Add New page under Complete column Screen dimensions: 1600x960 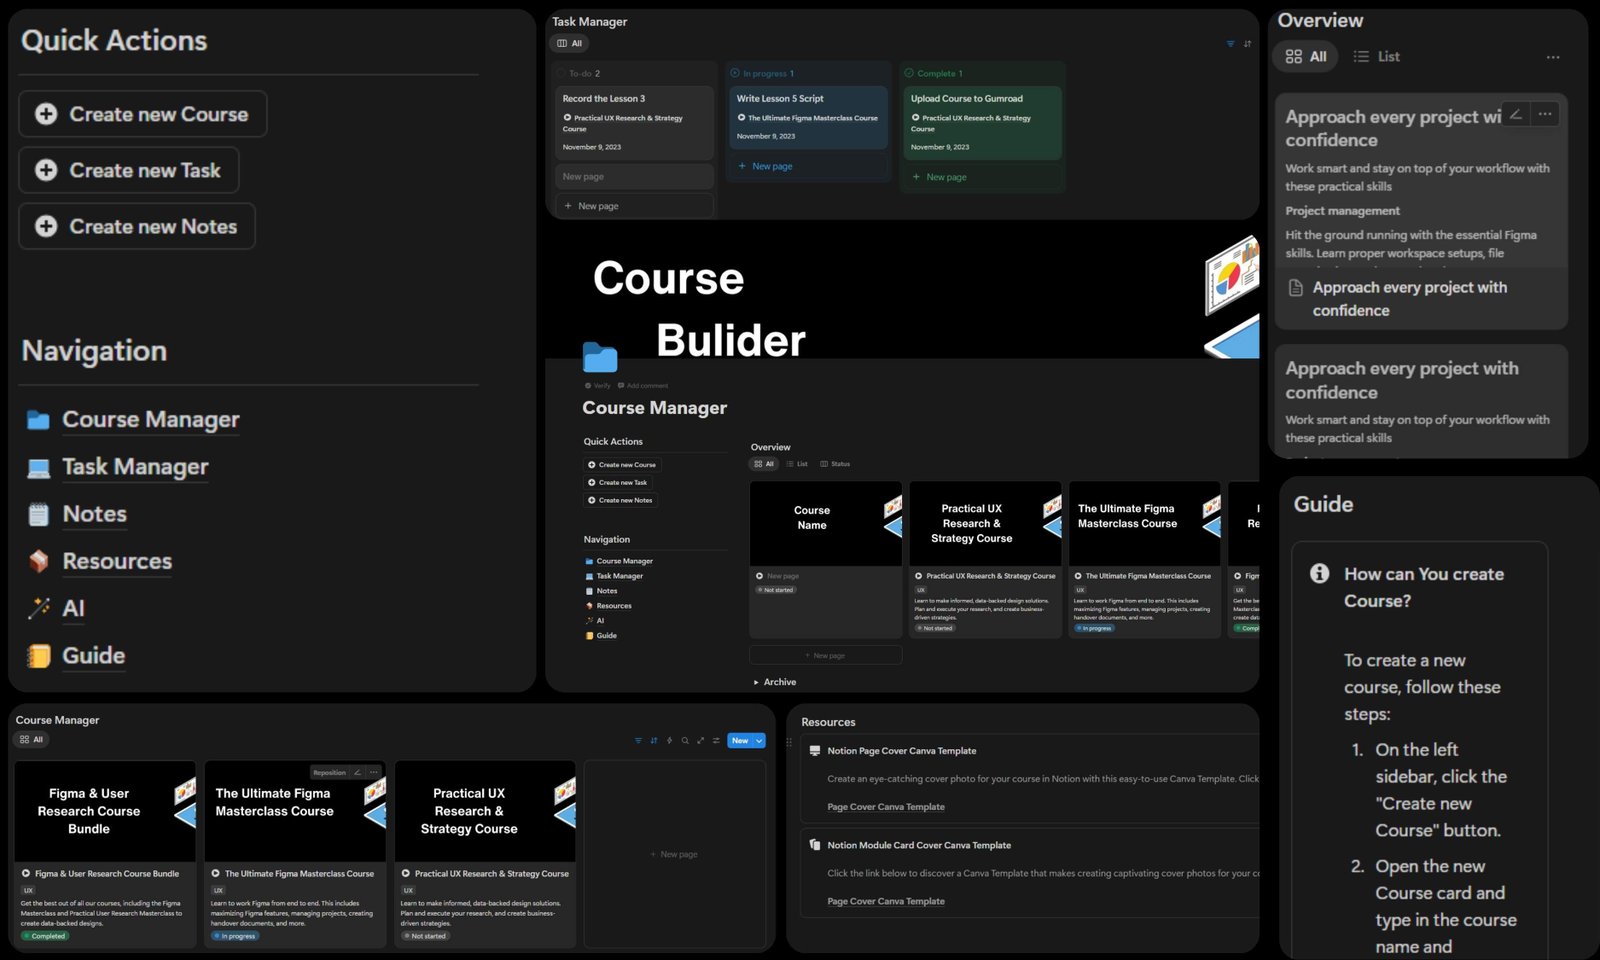982,177
